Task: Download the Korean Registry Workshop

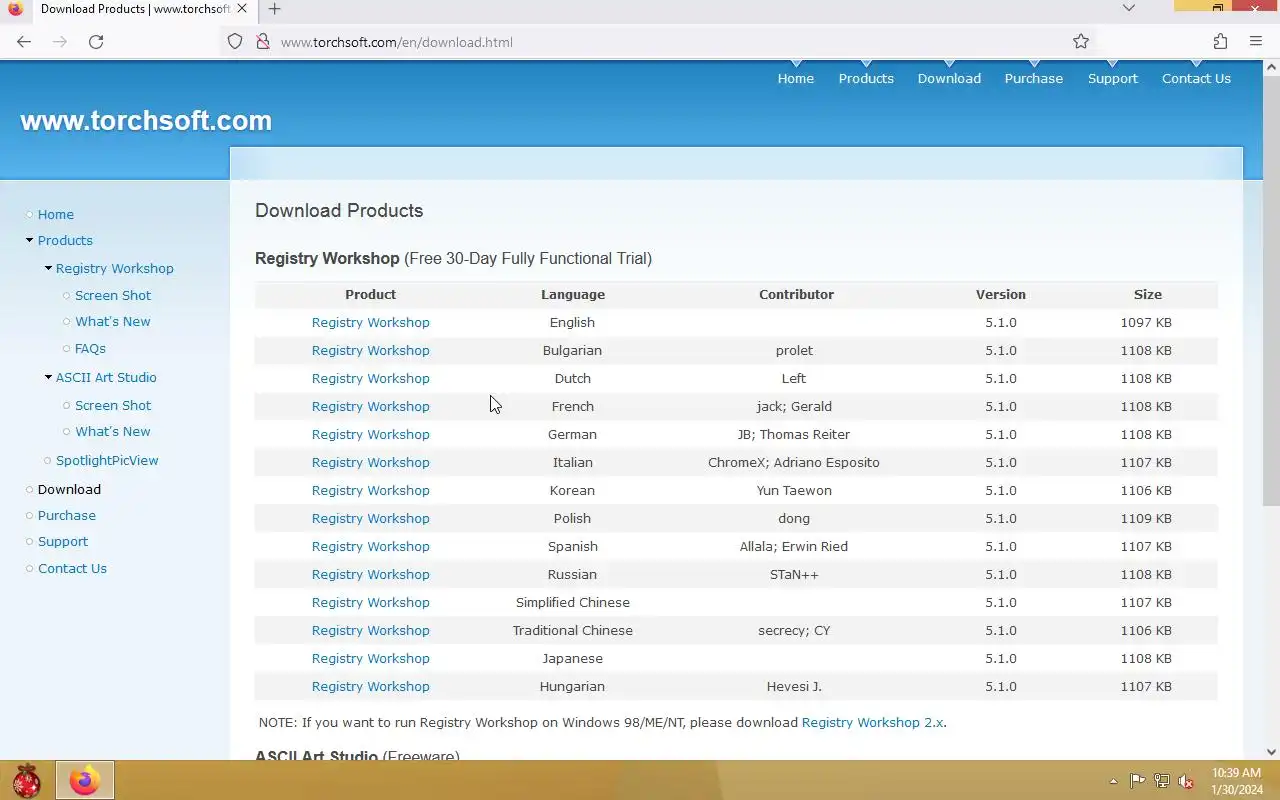Action: [370, 490]
